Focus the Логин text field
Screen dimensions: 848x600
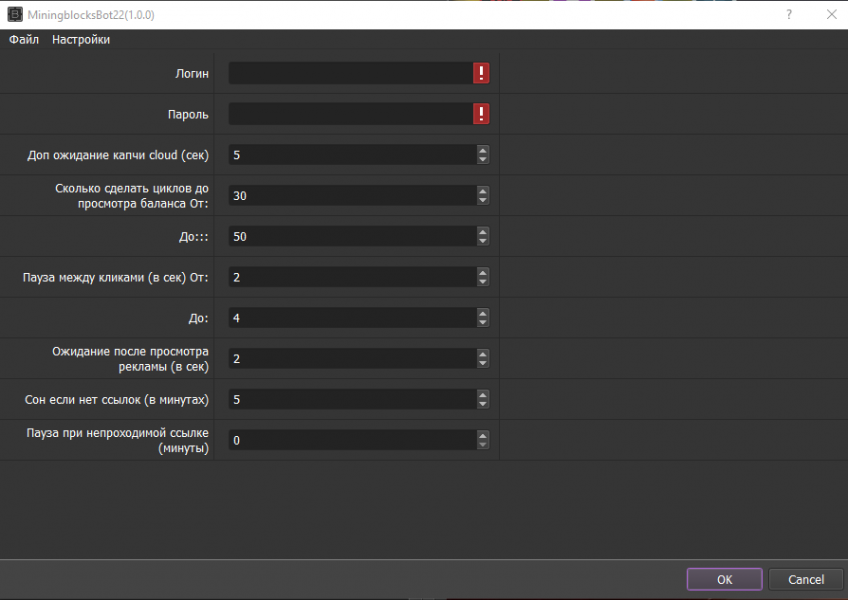[x=350, y=73]
